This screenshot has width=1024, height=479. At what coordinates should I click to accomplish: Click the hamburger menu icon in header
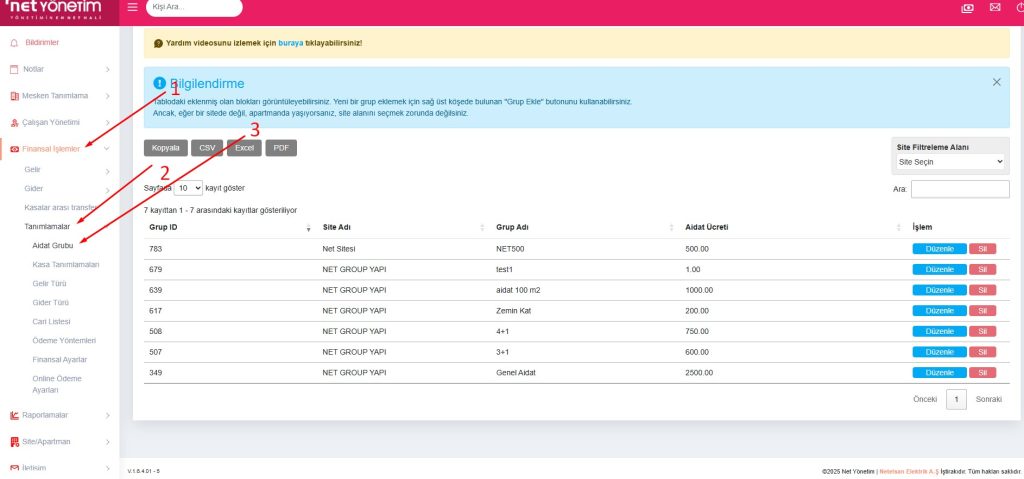pyautogui.click(x=133, y=8)
